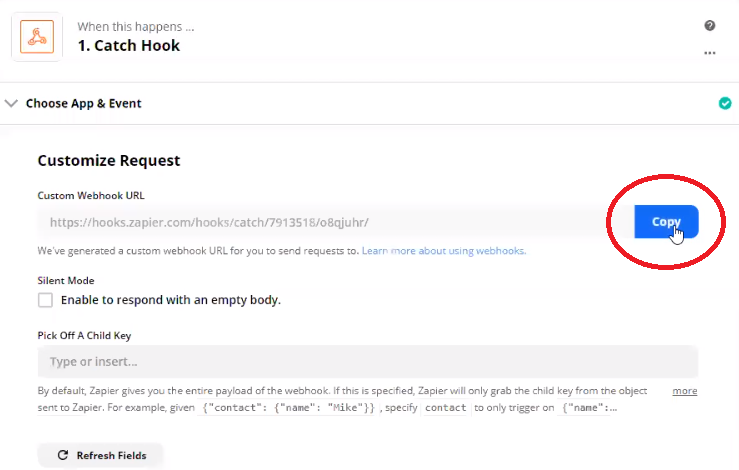Click the Refresh Fields button label
Image resolution: width=739 pixels, height=470 pixels.
coord(111,455)
